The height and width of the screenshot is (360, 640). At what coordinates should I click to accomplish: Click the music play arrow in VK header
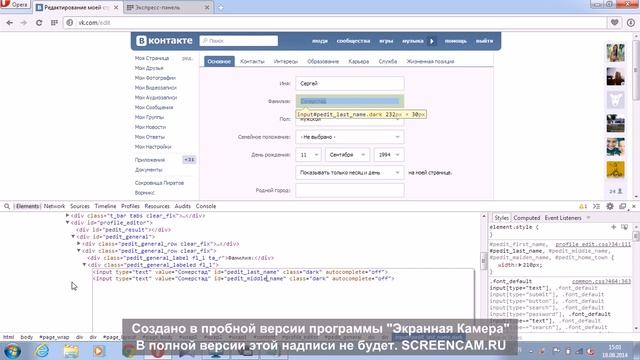coord(432,41)
